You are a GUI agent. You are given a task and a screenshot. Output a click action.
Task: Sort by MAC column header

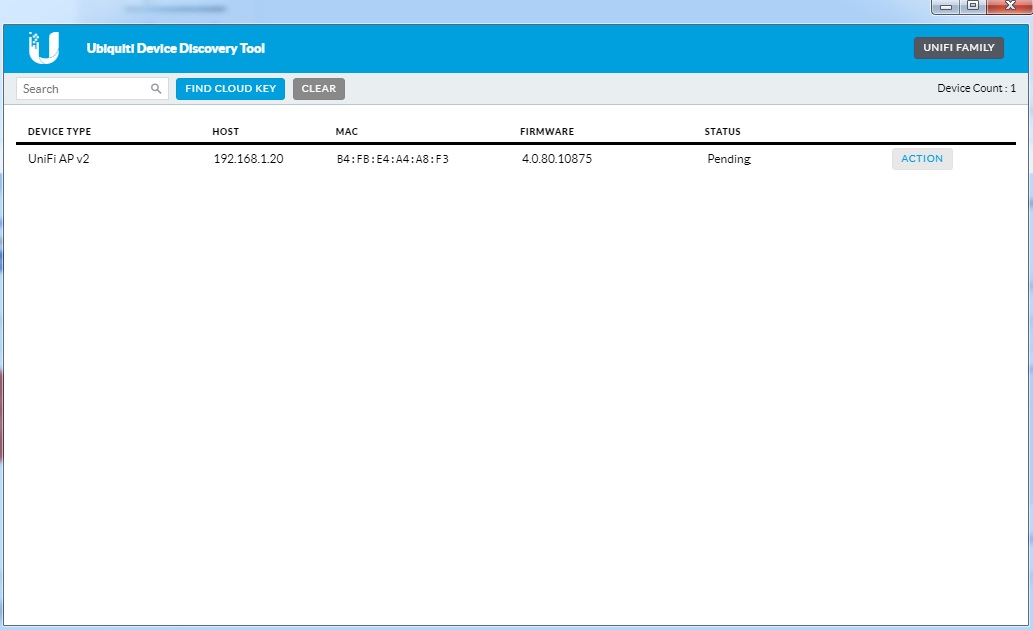click(x=347, y=132)
